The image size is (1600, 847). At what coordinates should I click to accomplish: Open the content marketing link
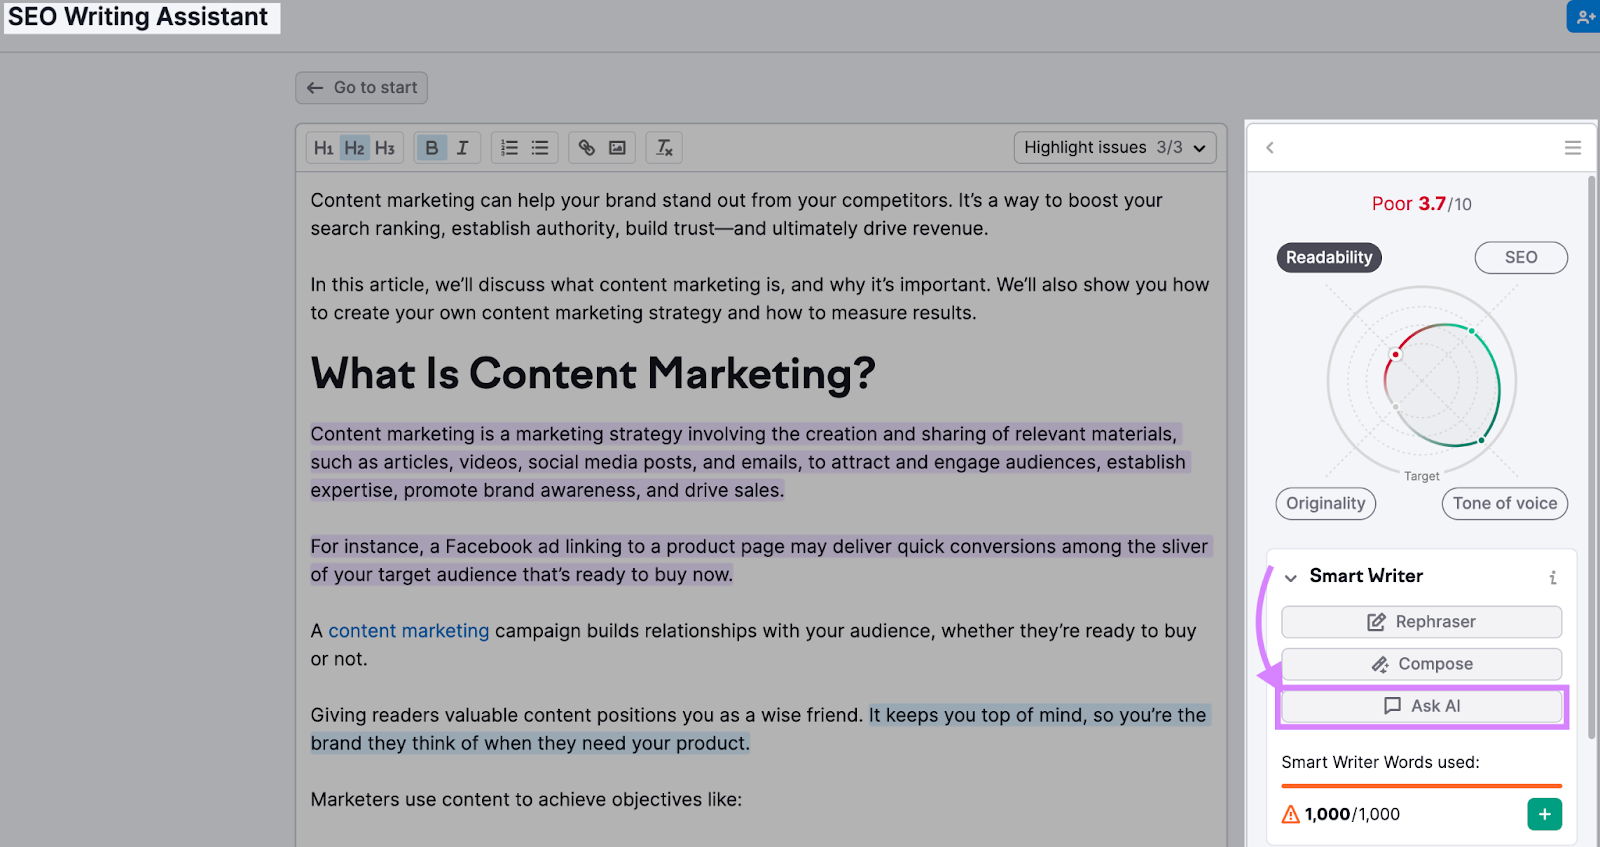(408, 631)
